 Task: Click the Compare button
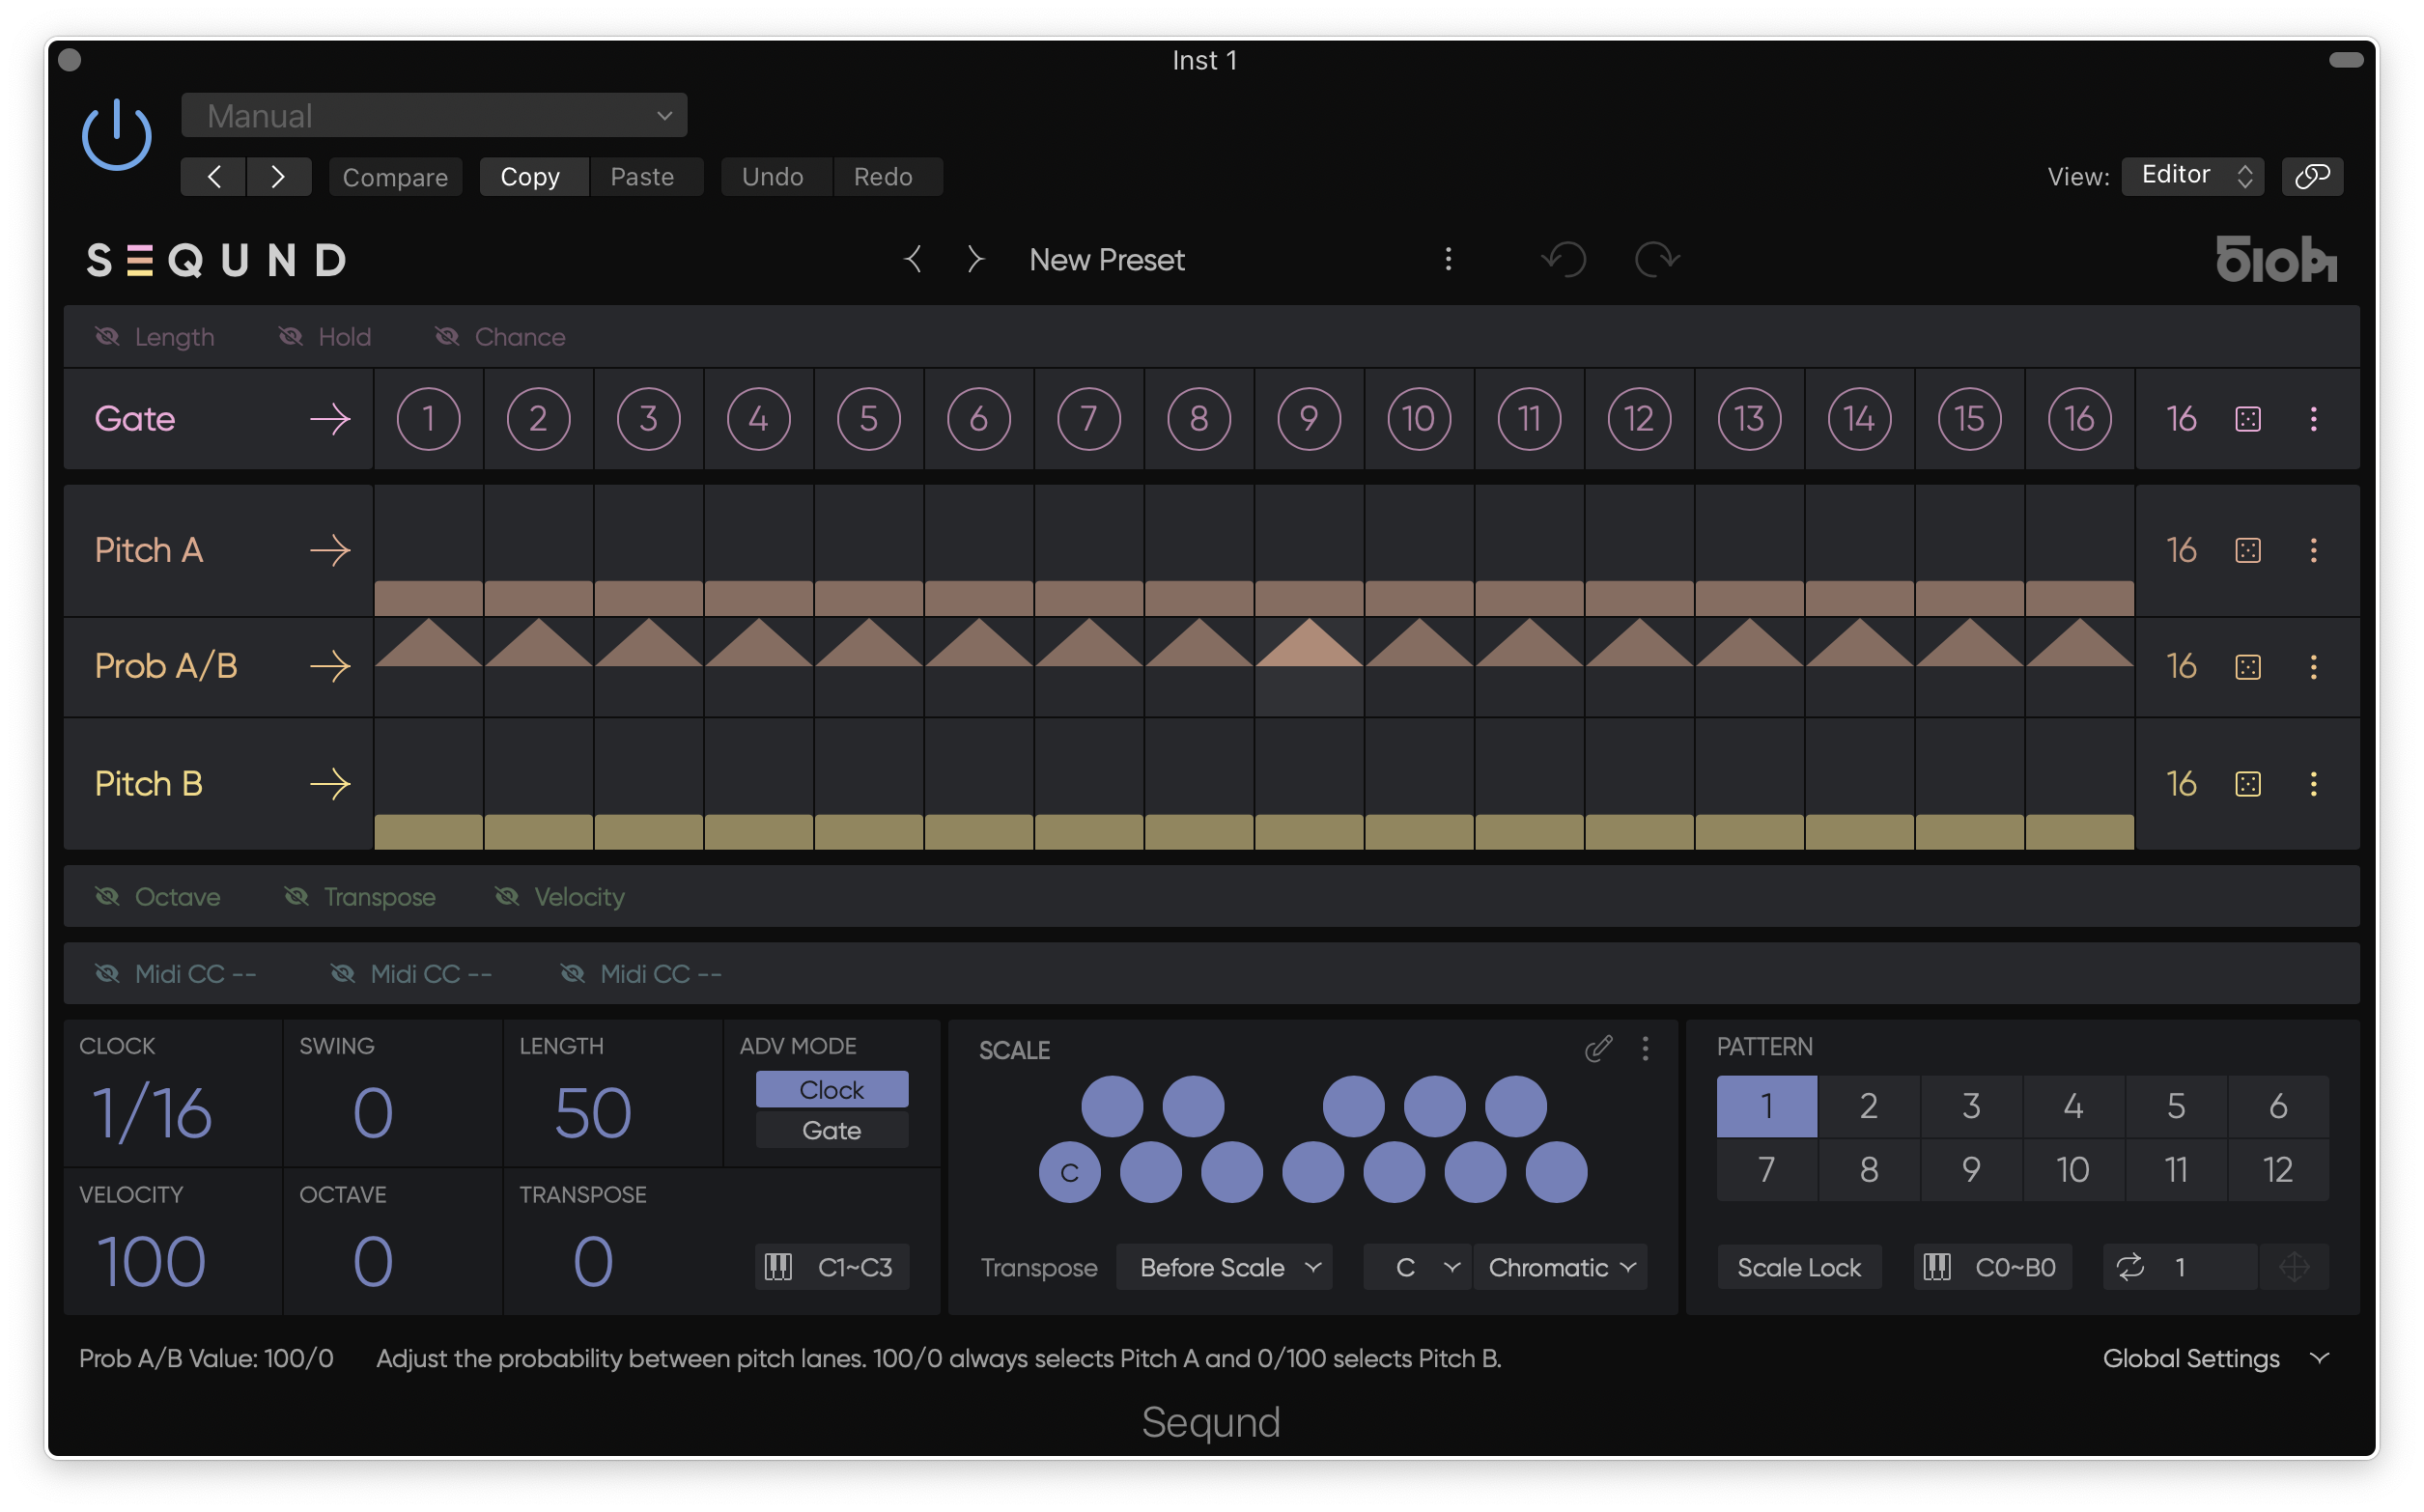click(x=395, y=177)
